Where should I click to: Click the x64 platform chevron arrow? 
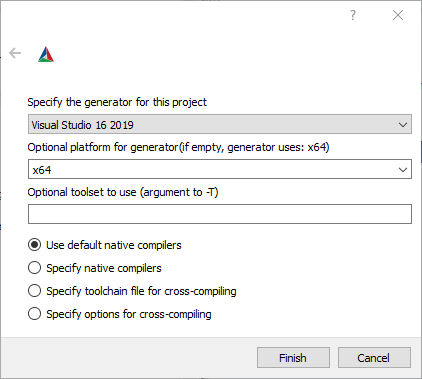(403, 170)
